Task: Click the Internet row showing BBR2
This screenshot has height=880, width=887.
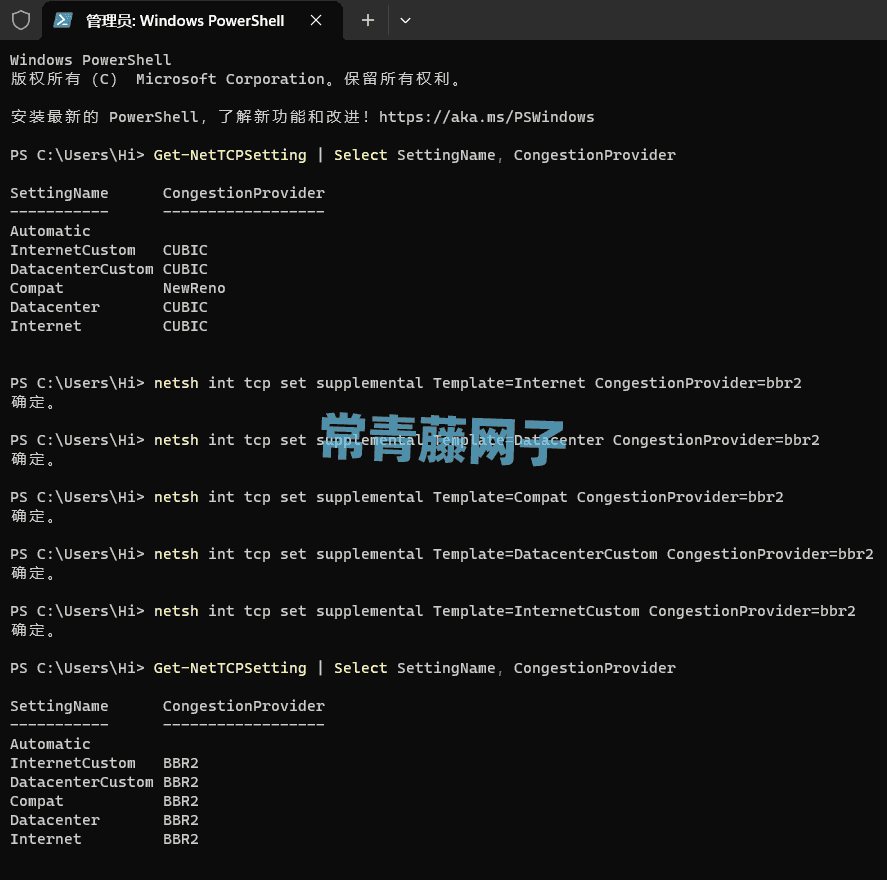Action: 104,839
